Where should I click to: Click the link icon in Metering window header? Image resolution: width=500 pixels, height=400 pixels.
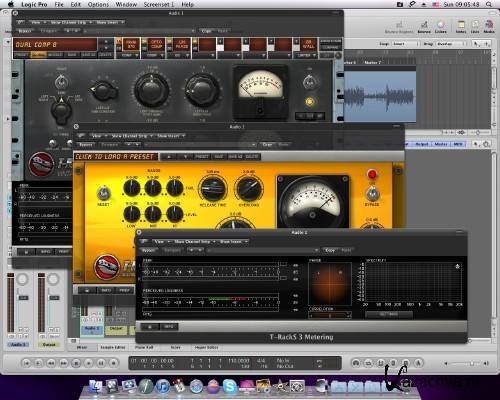tap(144, 241)
